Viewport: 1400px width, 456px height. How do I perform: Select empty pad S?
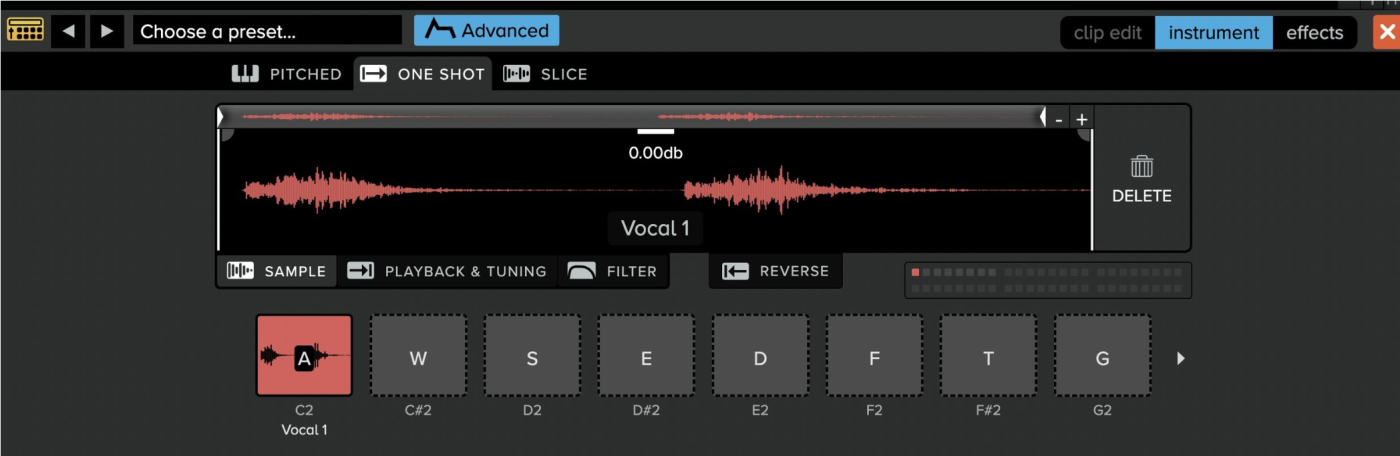click(x=532, y=356)
